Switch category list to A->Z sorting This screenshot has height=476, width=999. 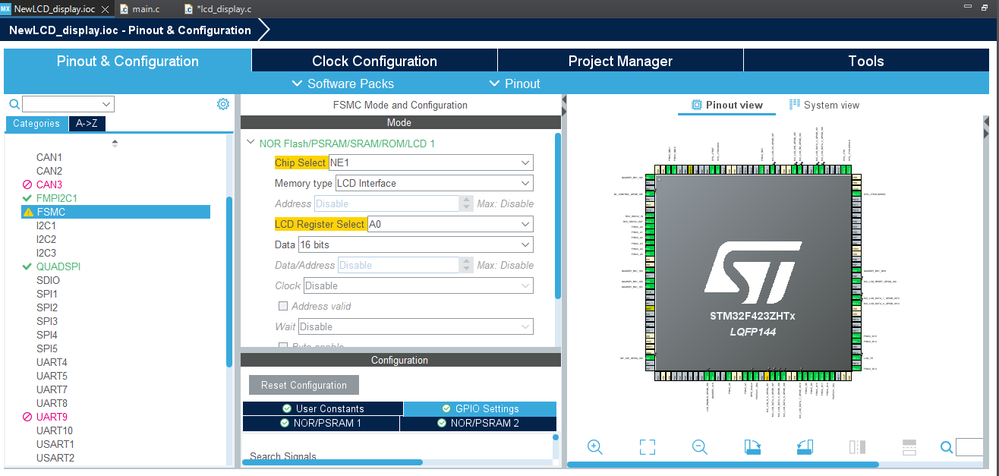coord(86,124)
